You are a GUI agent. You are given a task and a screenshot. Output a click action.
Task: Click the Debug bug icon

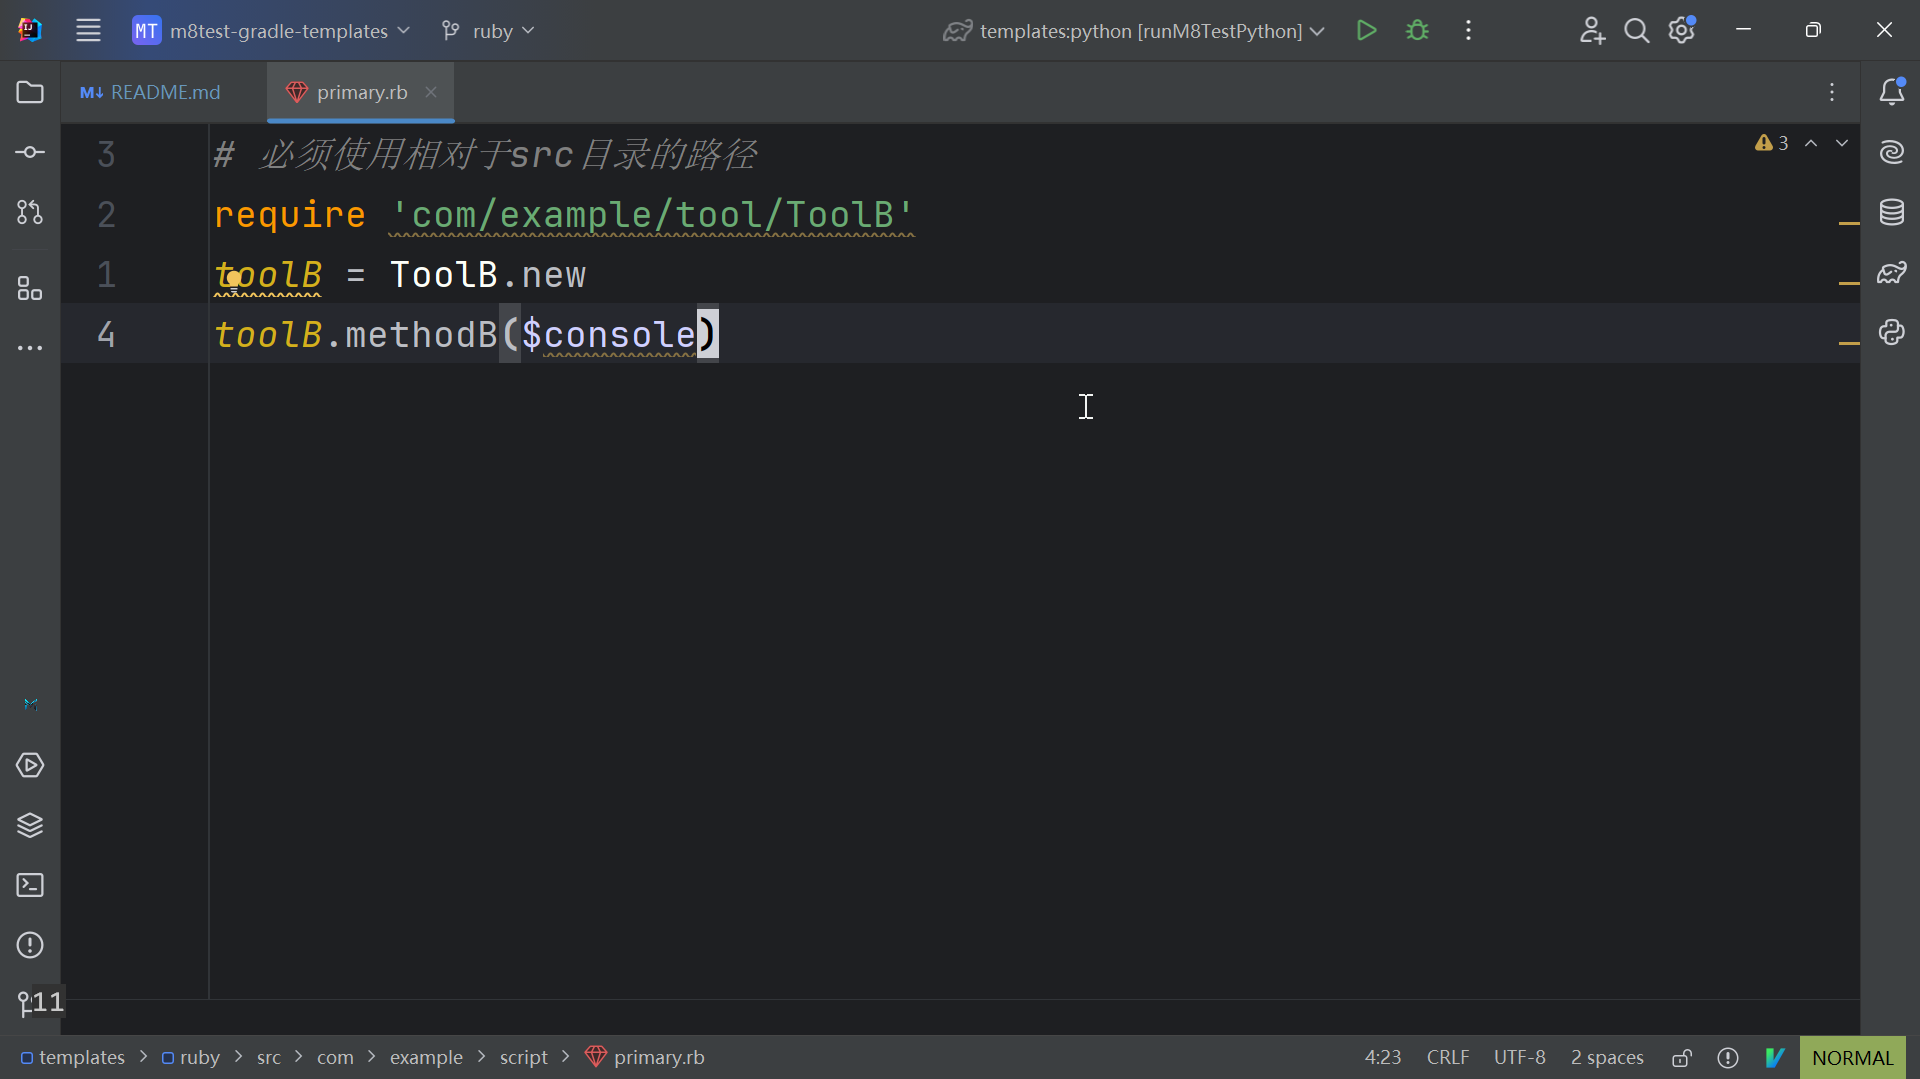[1417, 31]
